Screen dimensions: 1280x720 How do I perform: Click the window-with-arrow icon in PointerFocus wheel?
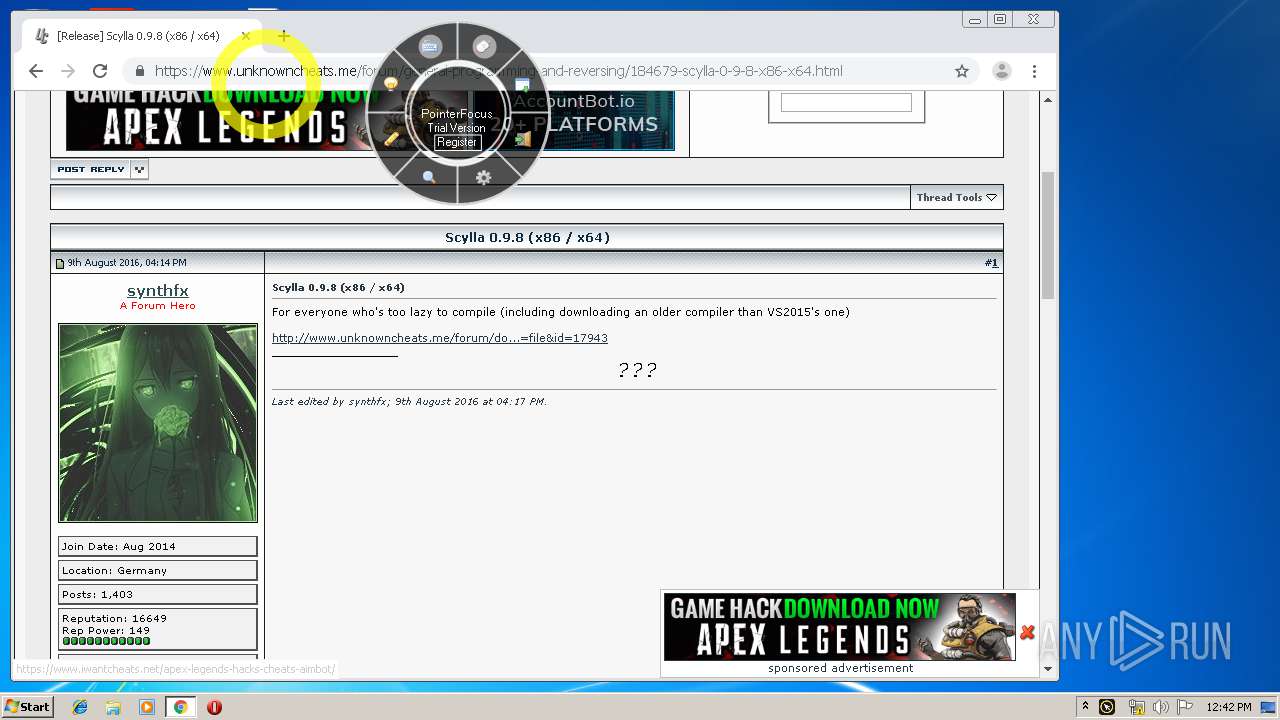(522, 86)
